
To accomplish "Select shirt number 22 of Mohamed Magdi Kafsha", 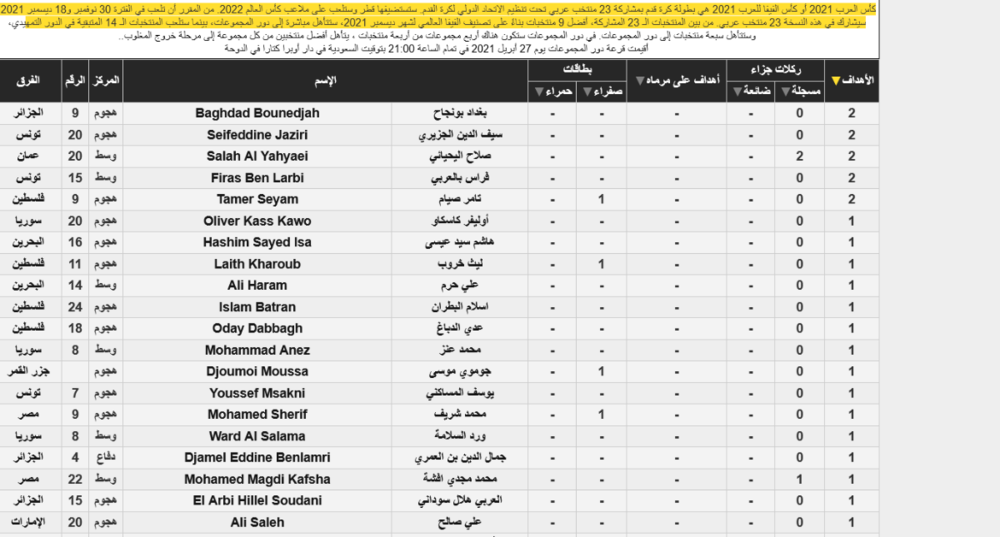I will pyautogui.click(x=75, y=480).
